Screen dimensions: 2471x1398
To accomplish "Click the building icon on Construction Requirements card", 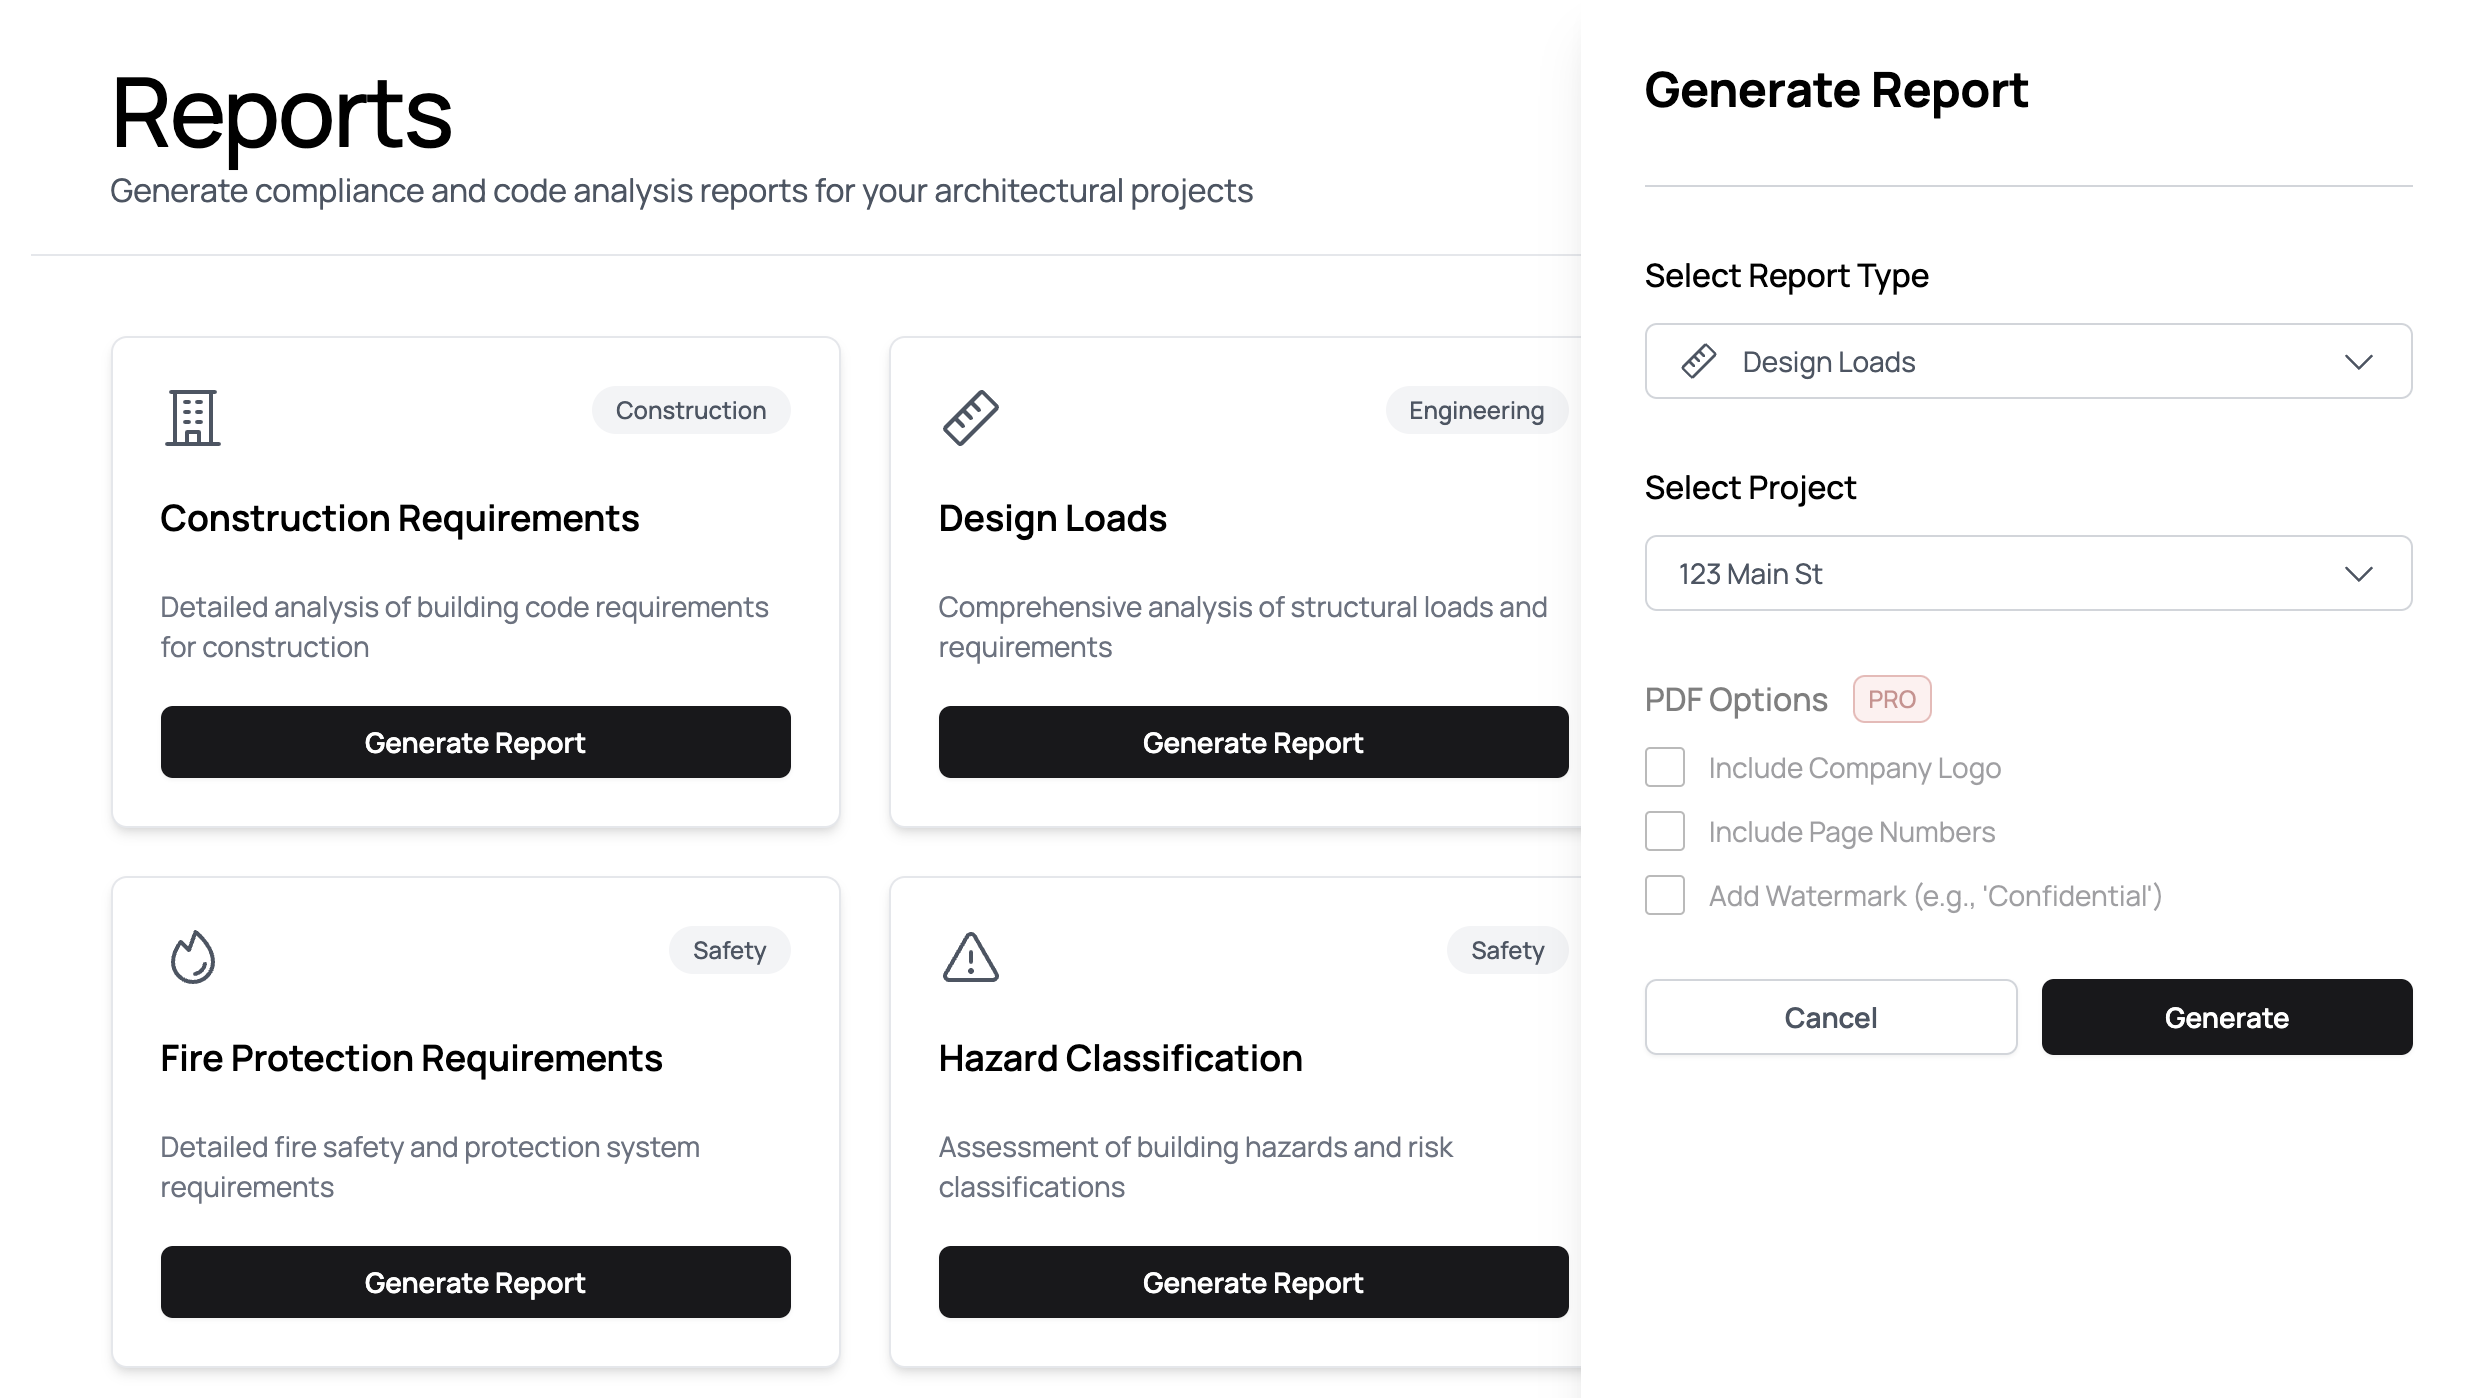I will 192,418.
